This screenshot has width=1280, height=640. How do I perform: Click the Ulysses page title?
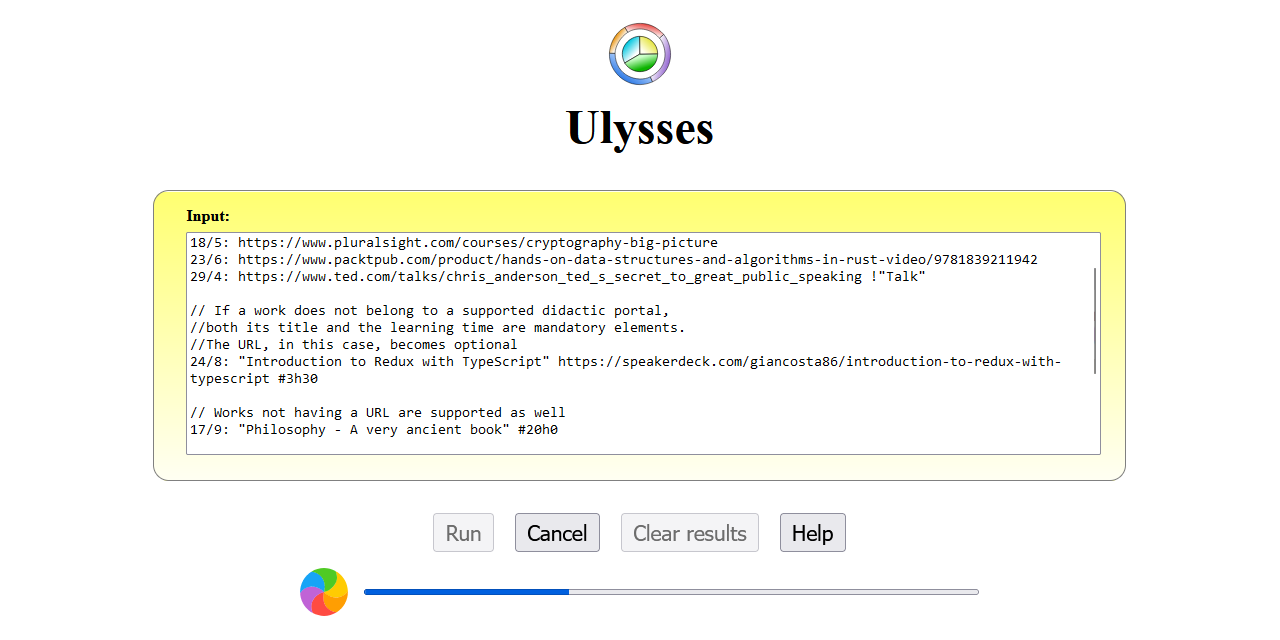(x=639, y=128)
